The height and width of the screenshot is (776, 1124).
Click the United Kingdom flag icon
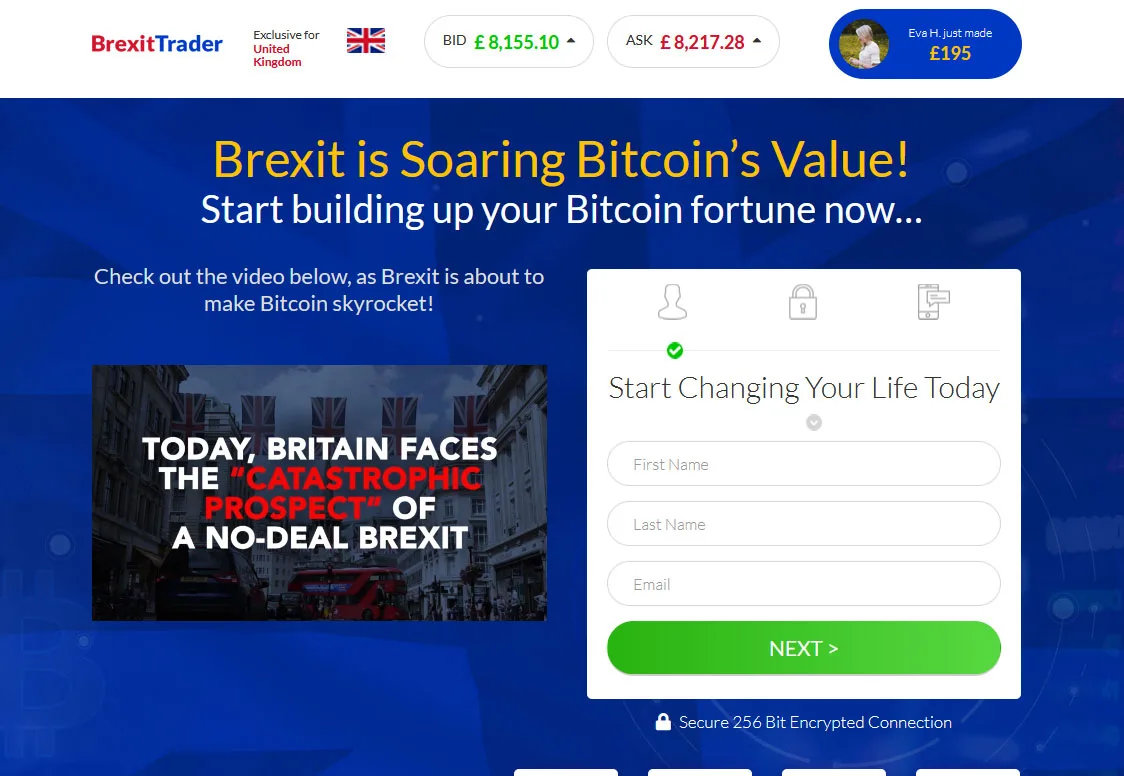click(x=366, y=41)
